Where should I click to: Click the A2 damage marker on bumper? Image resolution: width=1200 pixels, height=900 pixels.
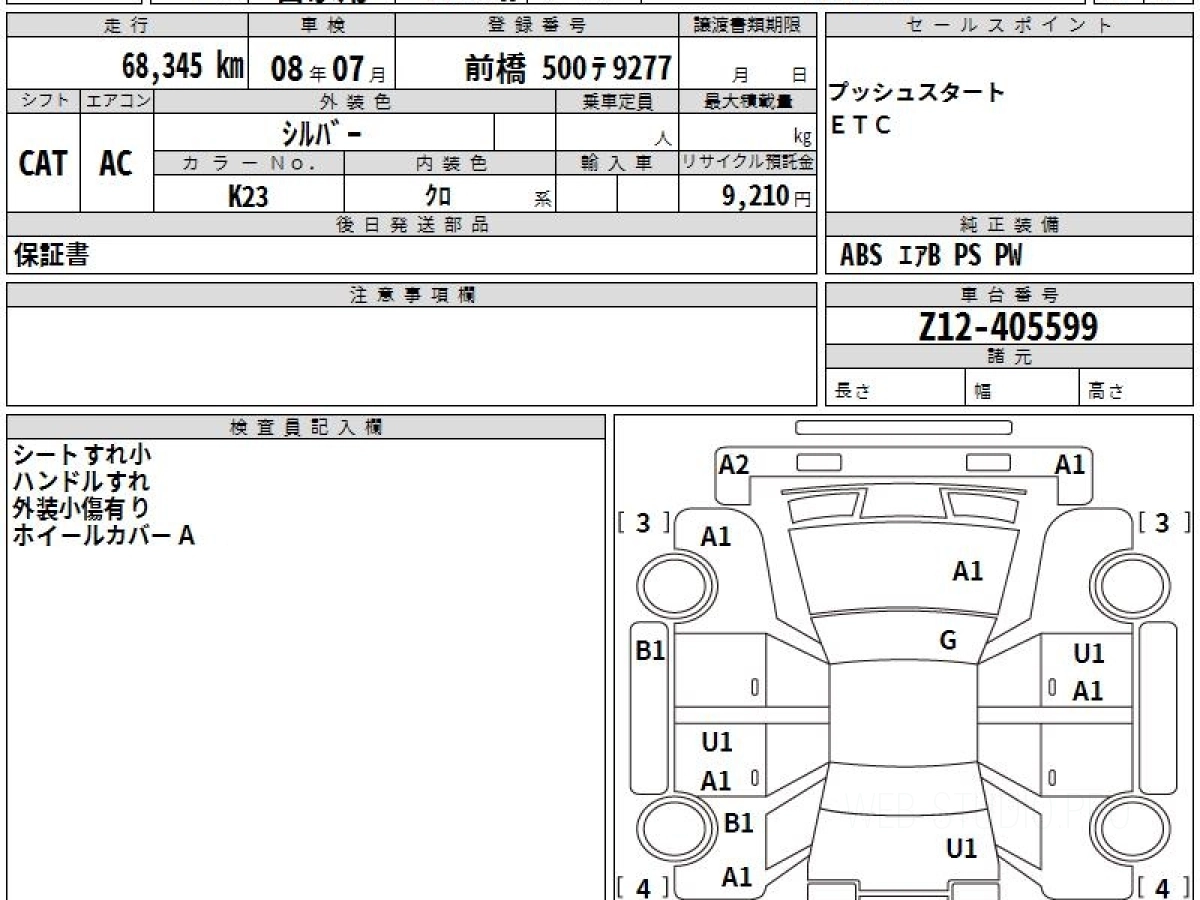click(x=734, y=465)
